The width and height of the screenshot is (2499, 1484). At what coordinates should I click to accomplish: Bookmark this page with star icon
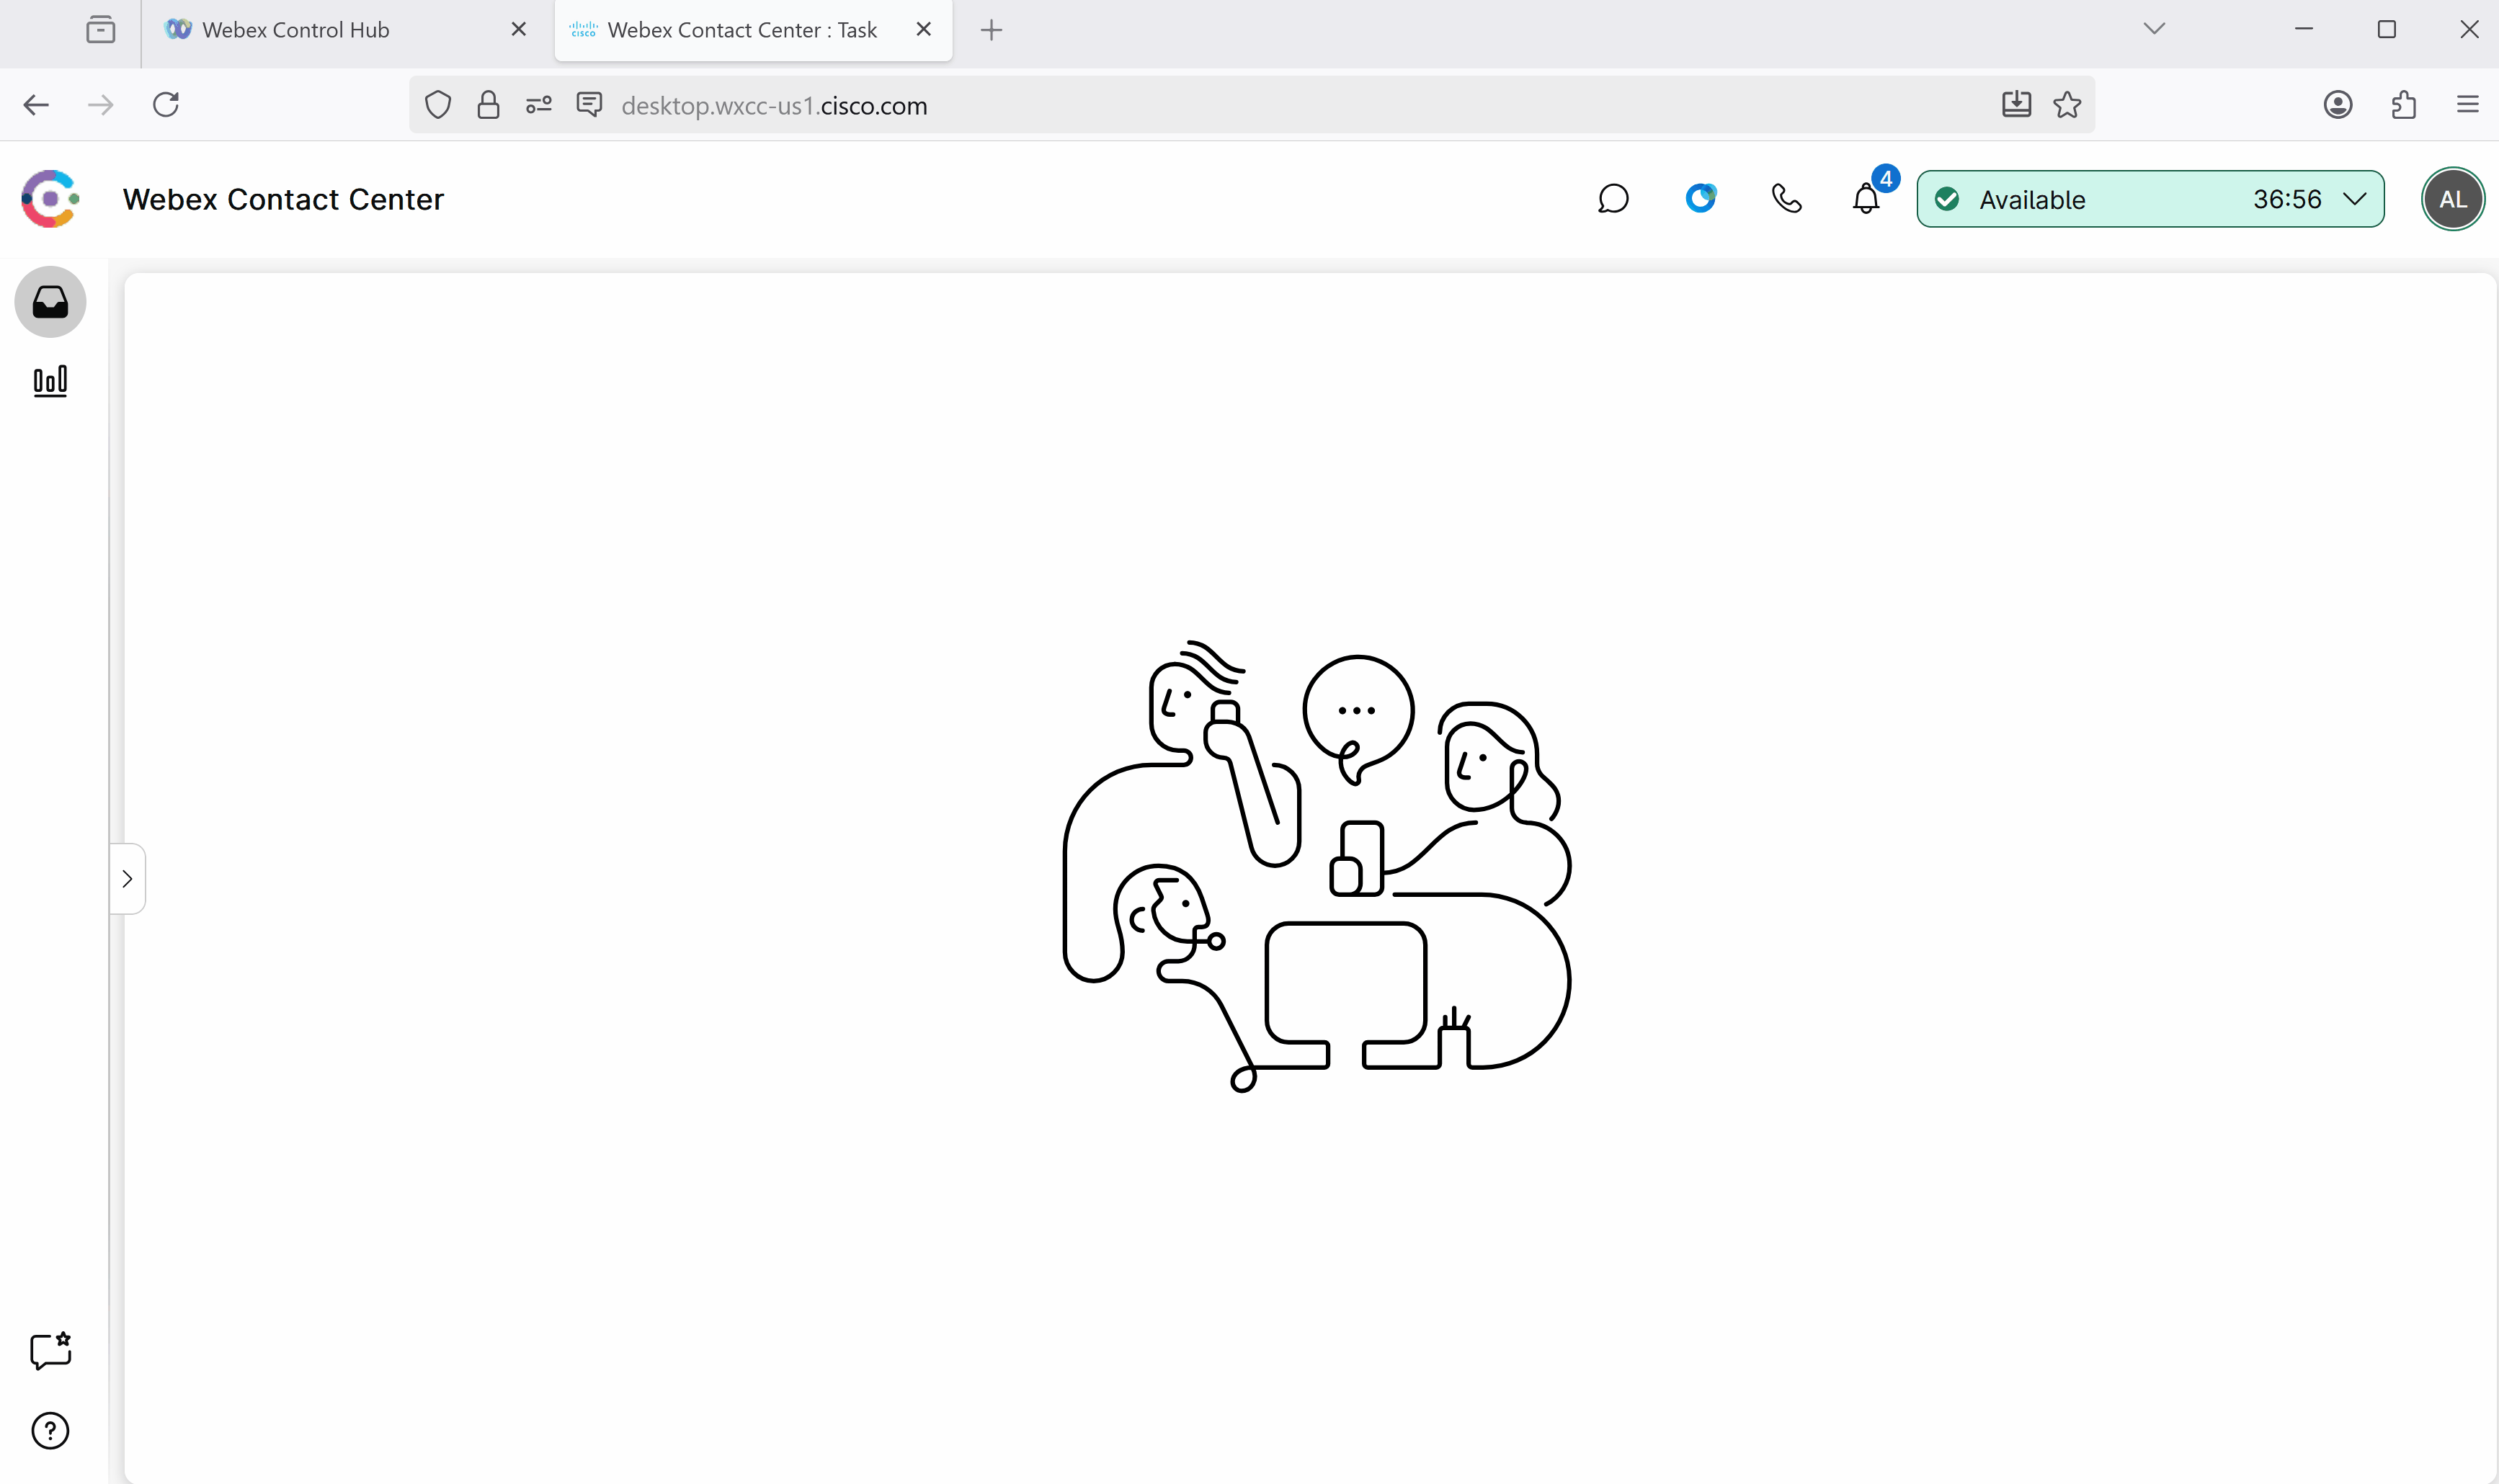[x=2067, y=105]
